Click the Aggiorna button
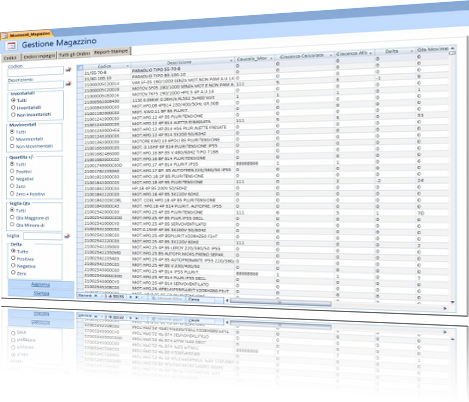Viewport: 469px width, 402px height. (x=41, y=284)
